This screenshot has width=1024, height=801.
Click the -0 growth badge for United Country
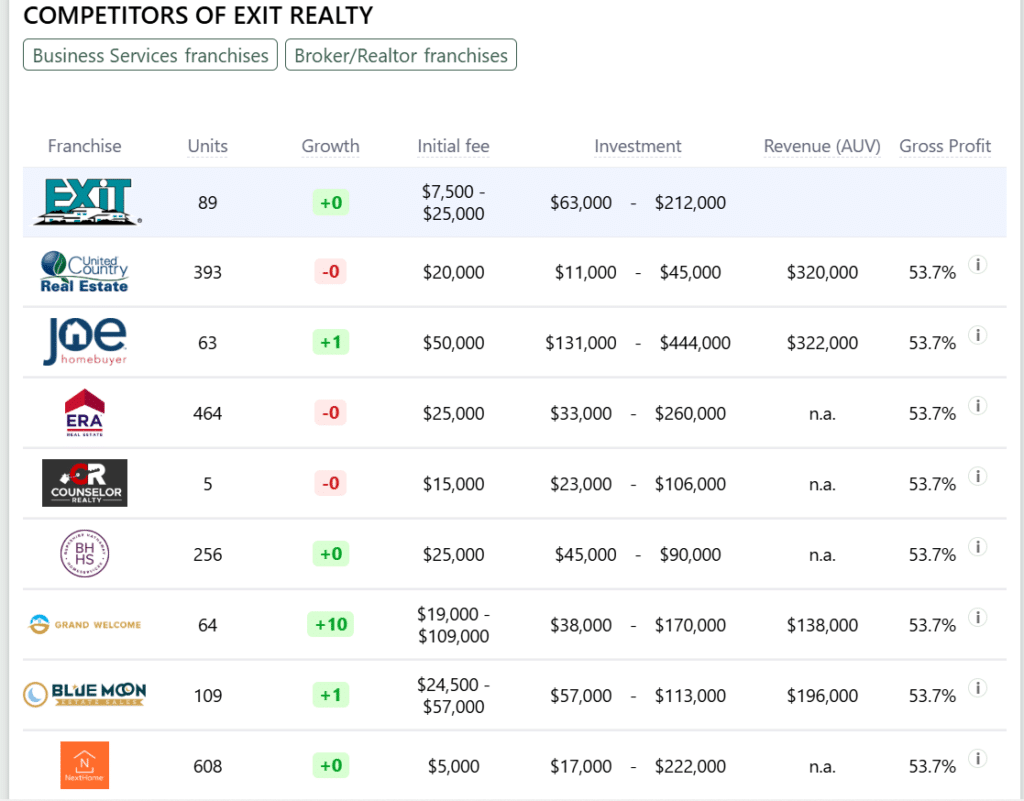(330, 272)
